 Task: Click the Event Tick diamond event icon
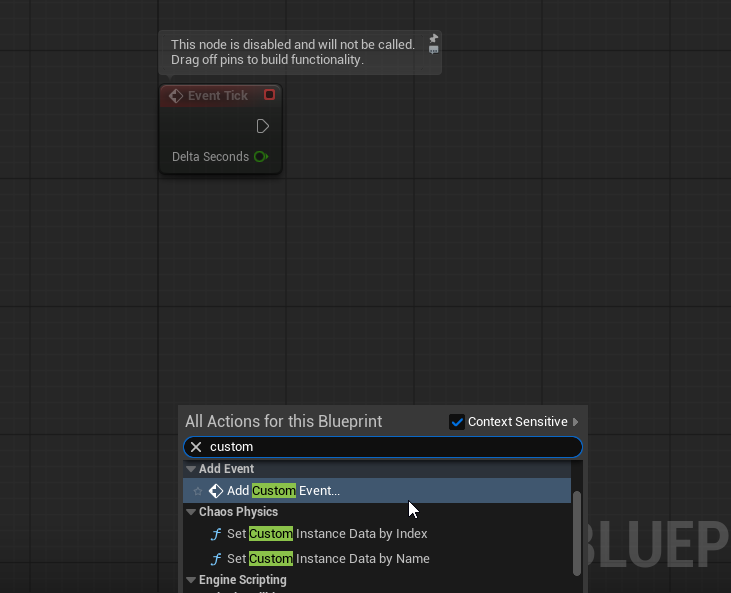pos(176,96)
